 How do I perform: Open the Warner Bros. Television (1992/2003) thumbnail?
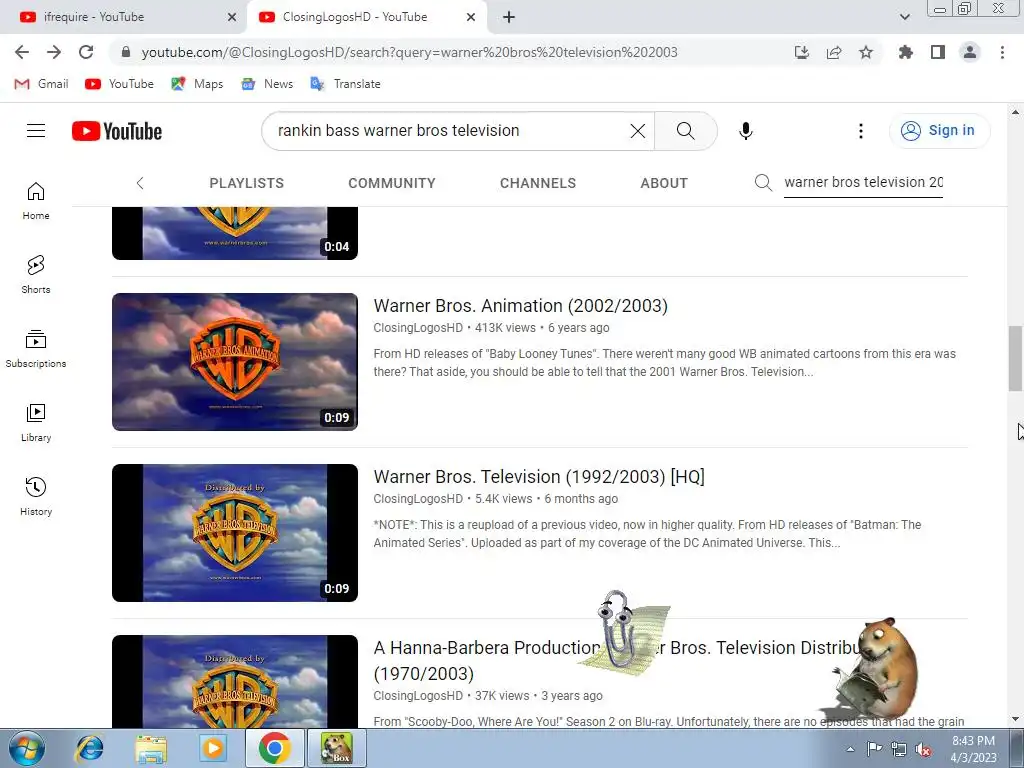click(x=234, y=533)
